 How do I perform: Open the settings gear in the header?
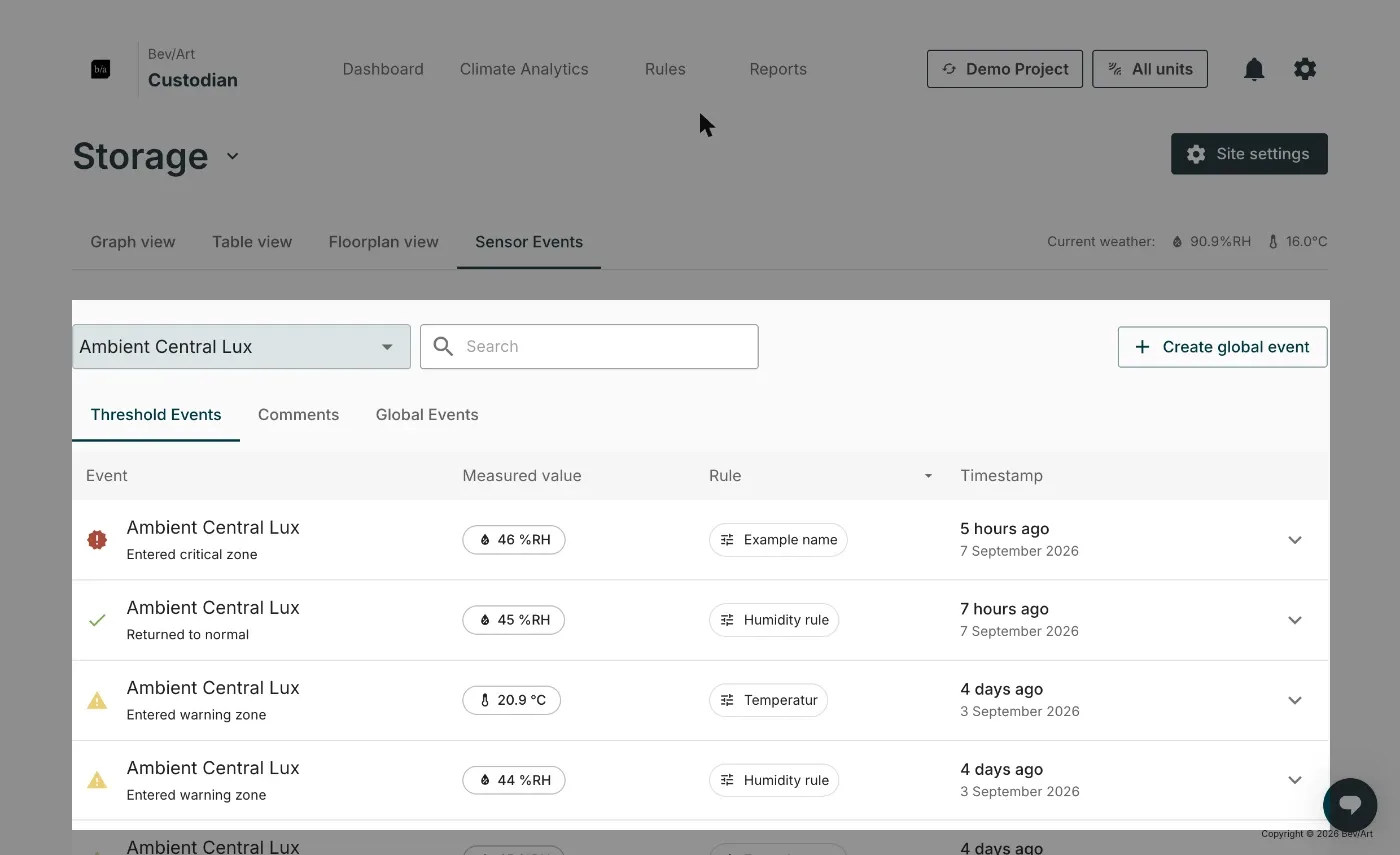[x=1305, y=69]
